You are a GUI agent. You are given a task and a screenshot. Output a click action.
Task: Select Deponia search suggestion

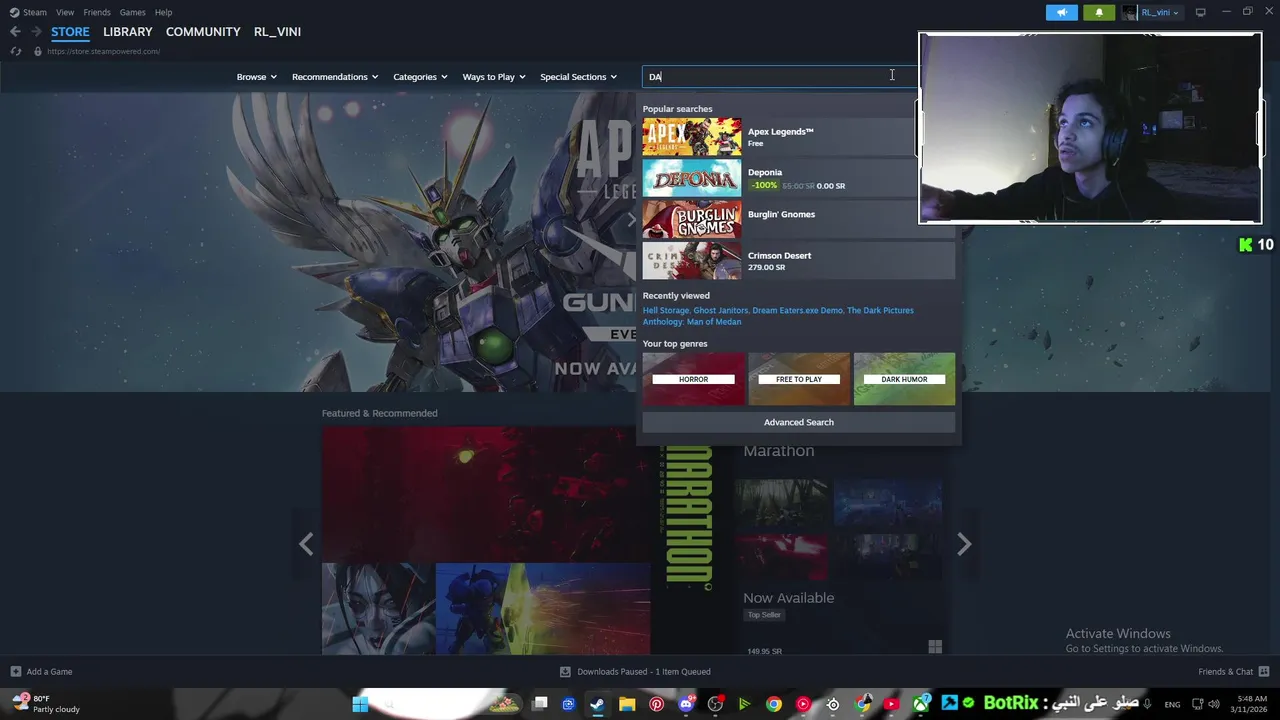[x=798, y=178]
